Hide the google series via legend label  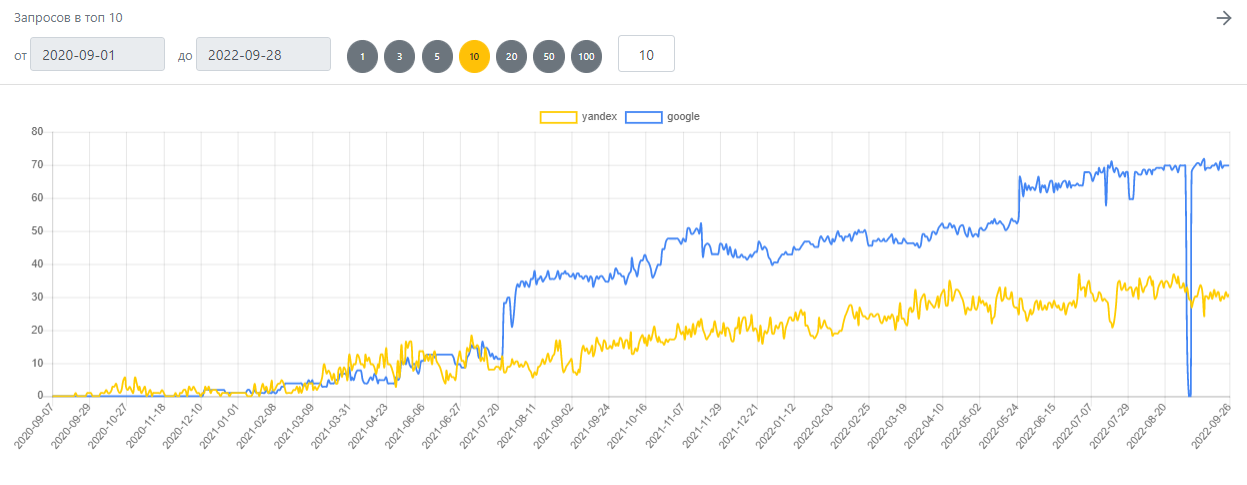(683, 117)
